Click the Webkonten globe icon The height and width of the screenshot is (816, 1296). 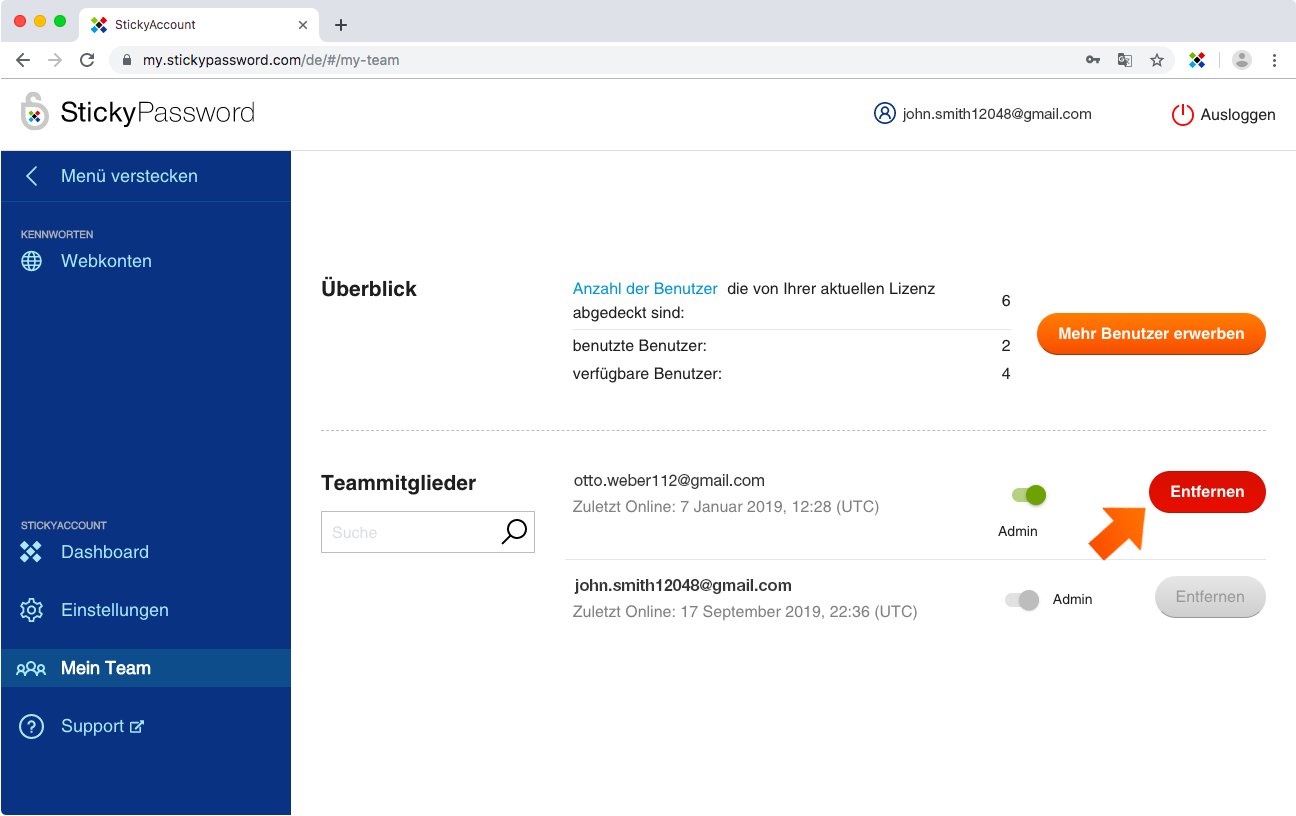click(32, 261)
